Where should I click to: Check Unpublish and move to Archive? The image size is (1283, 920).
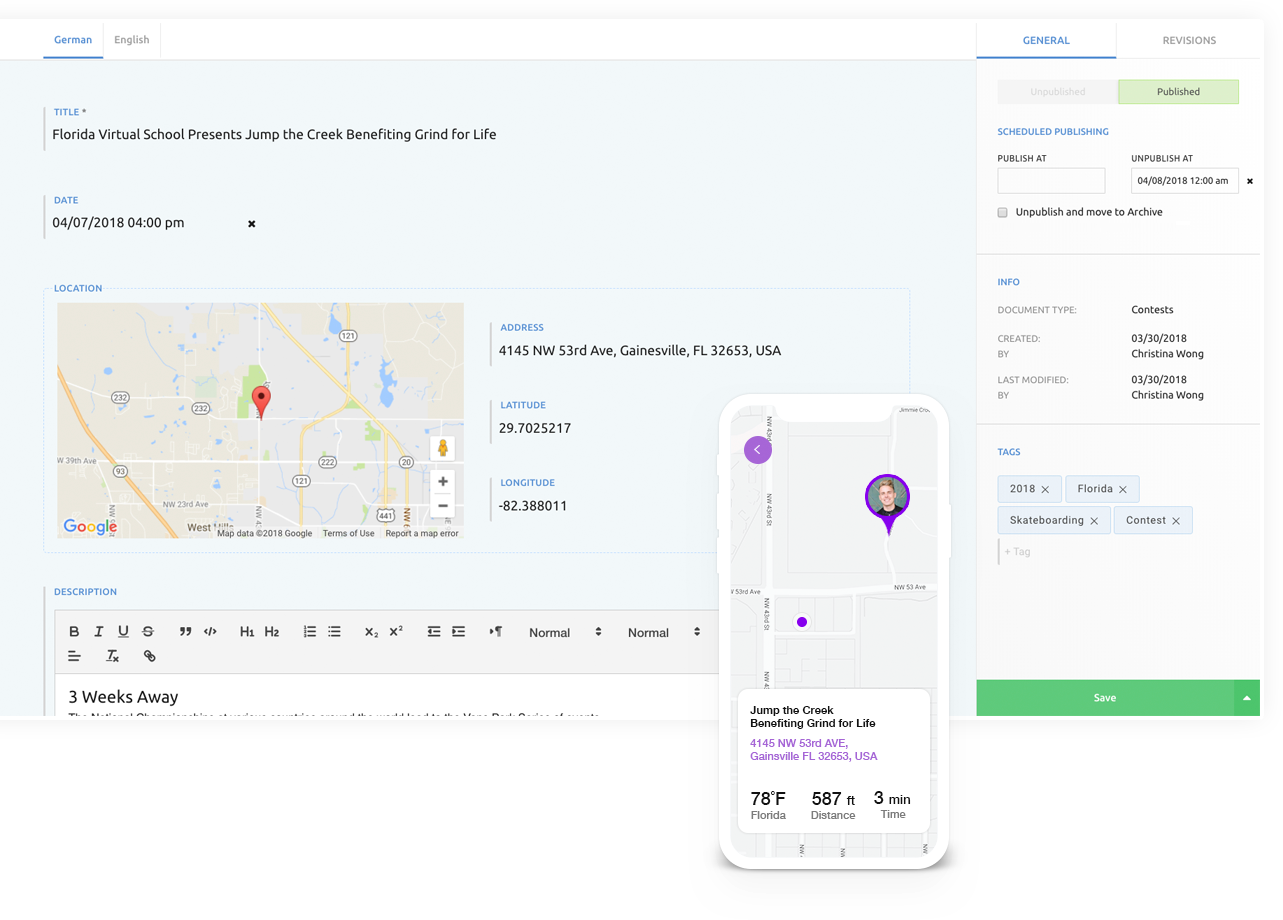click(1003, 213)
